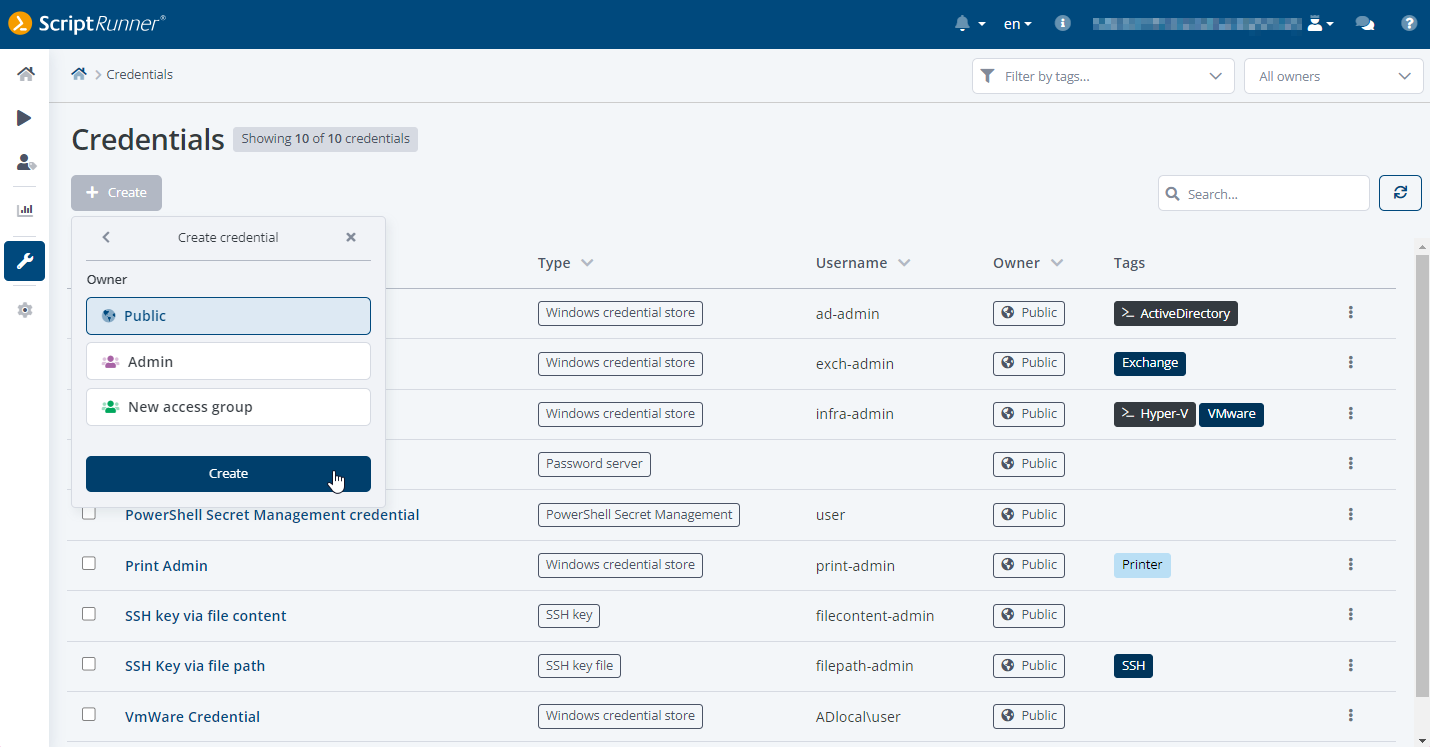Open the All owners dropdown
This screenshot has height=747, width=1430.
pyautogui.click(x=1333, y=76)
